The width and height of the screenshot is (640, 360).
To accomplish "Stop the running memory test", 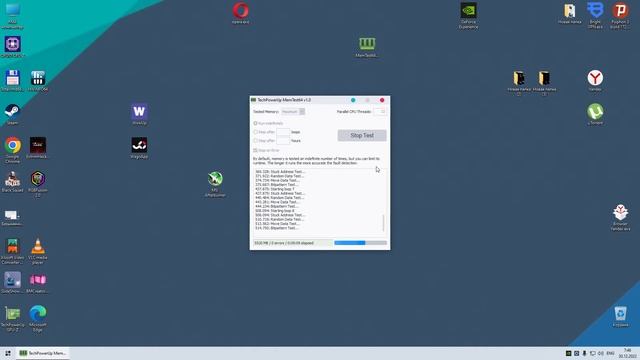I will (362, 136).
